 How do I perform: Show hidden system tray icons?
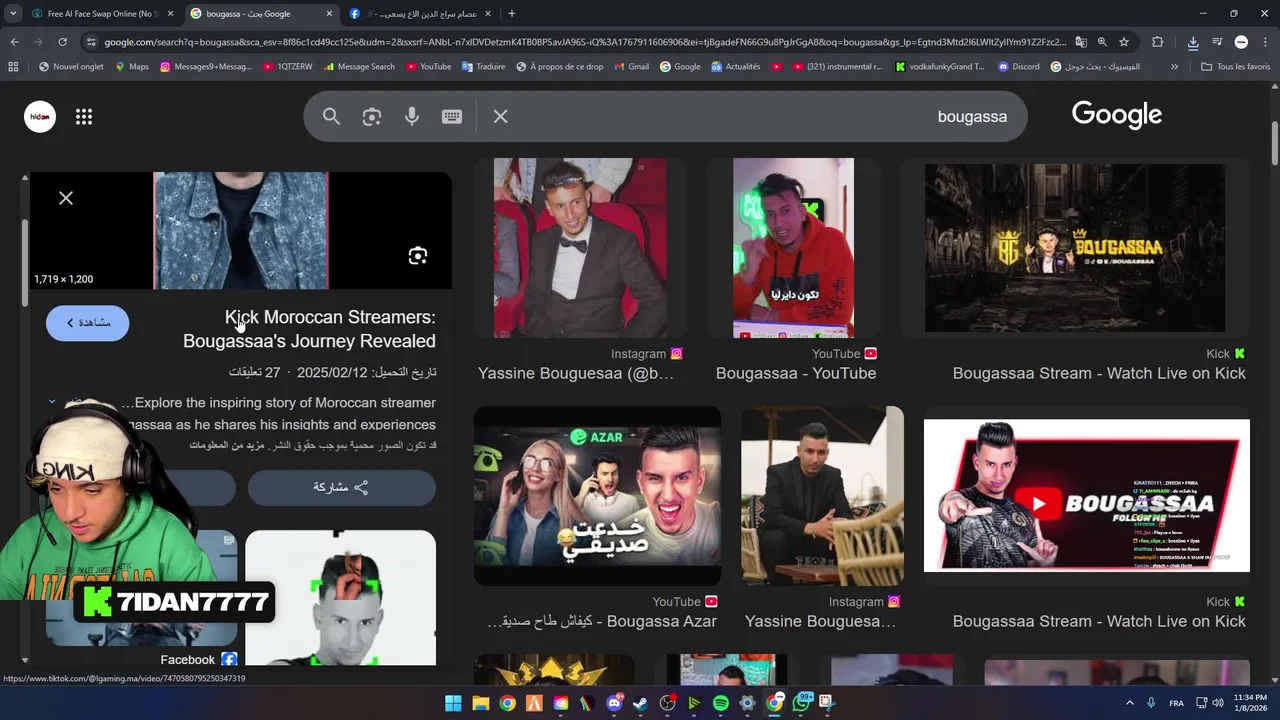1130,703
